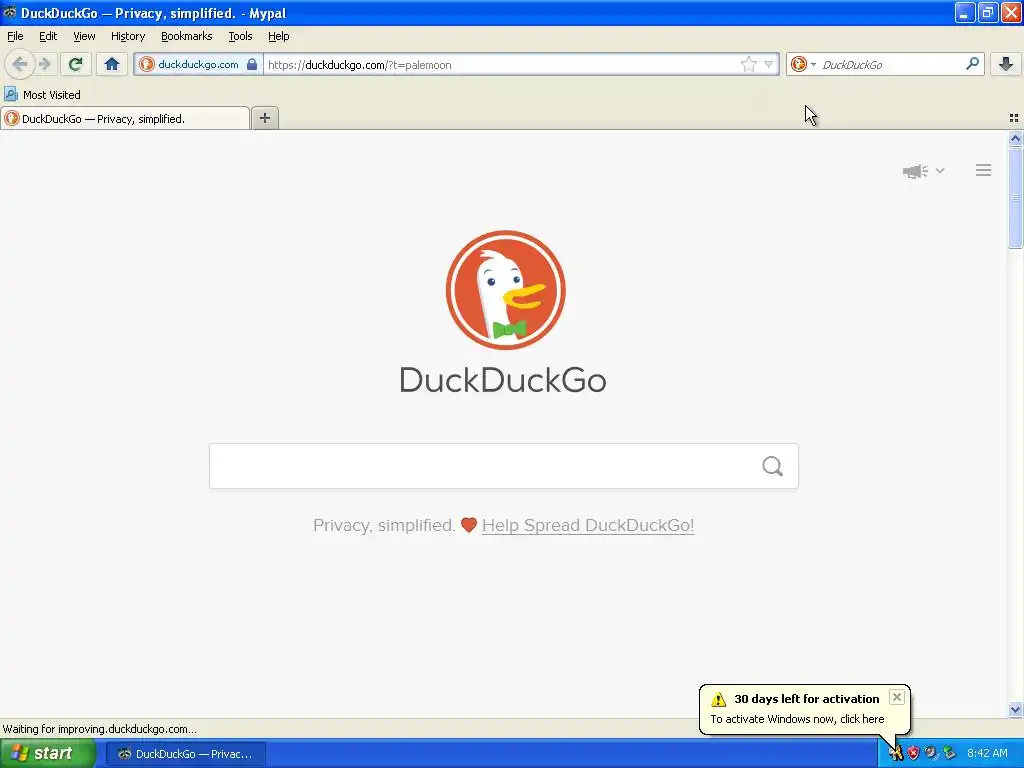Open the File menu
1024x768 pixels.
click(x=15, y=36)
